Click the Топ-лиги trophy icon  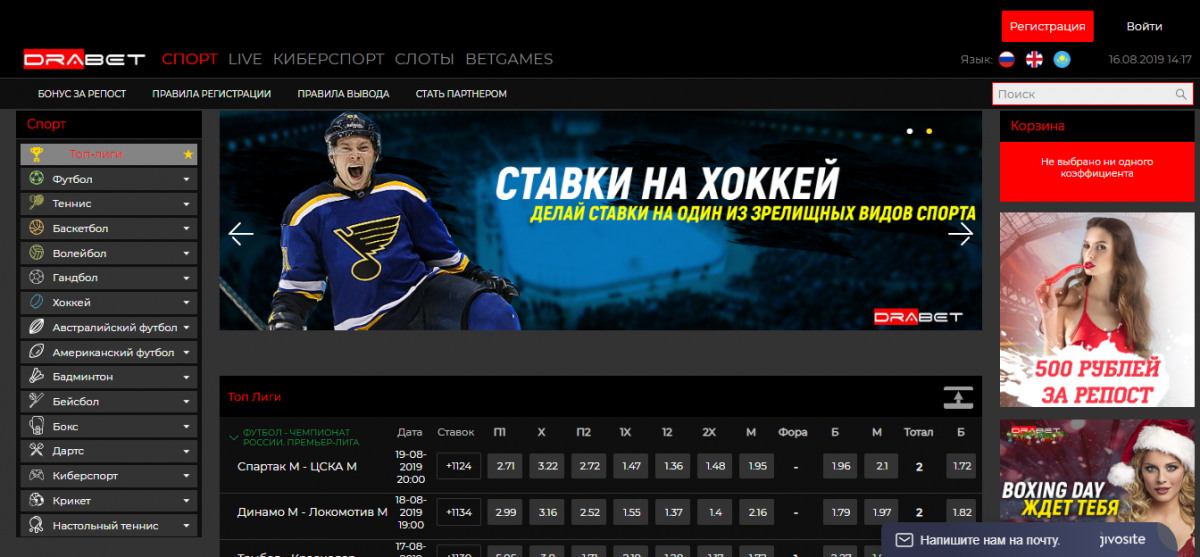(x=36, y=154)
